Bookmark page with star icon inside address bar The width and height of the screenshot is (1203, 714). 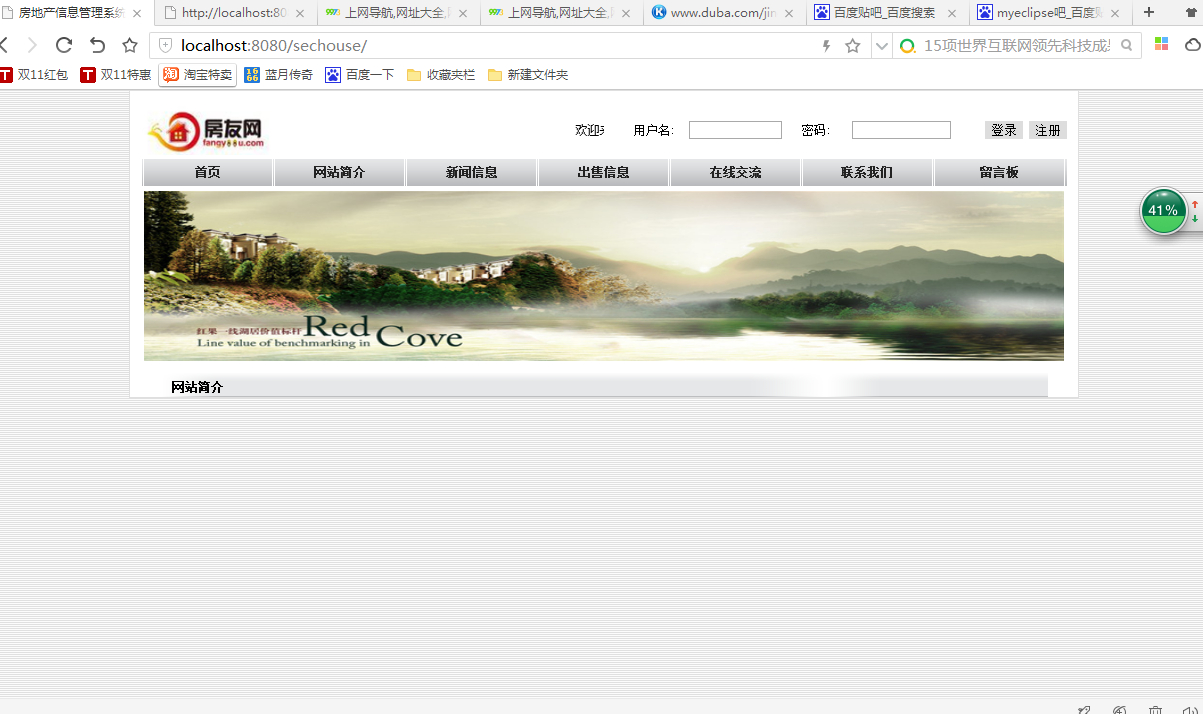point(852,46)
